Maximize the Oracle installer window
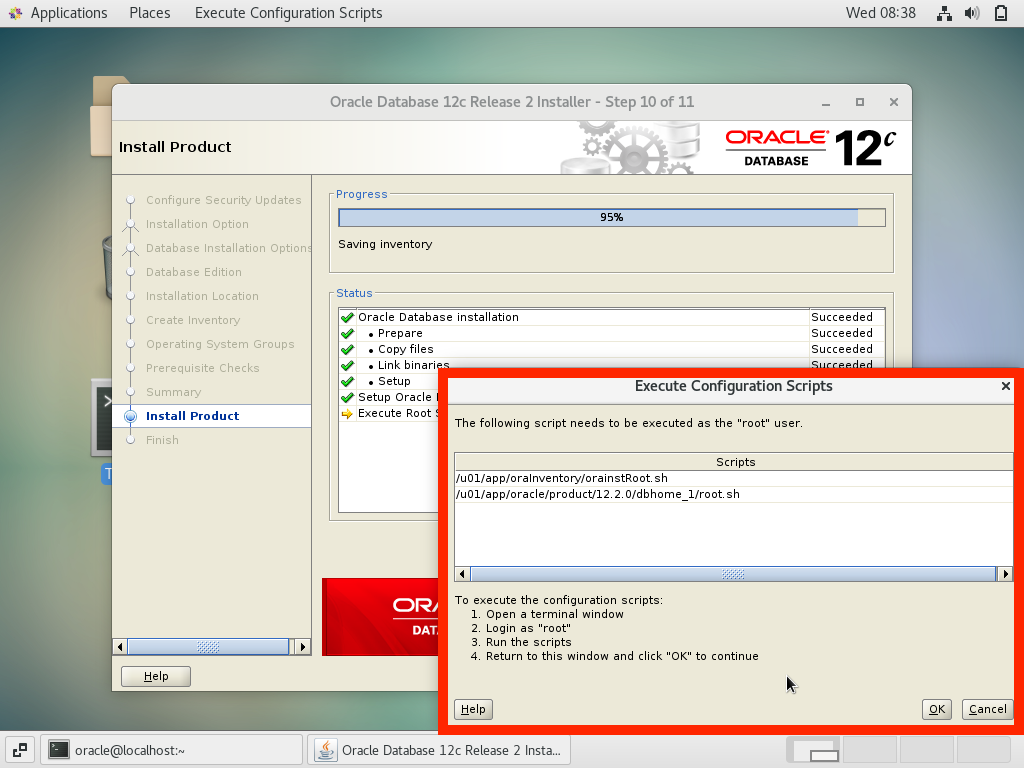Viewport: 1024px width, 768px height. (859, 103)
